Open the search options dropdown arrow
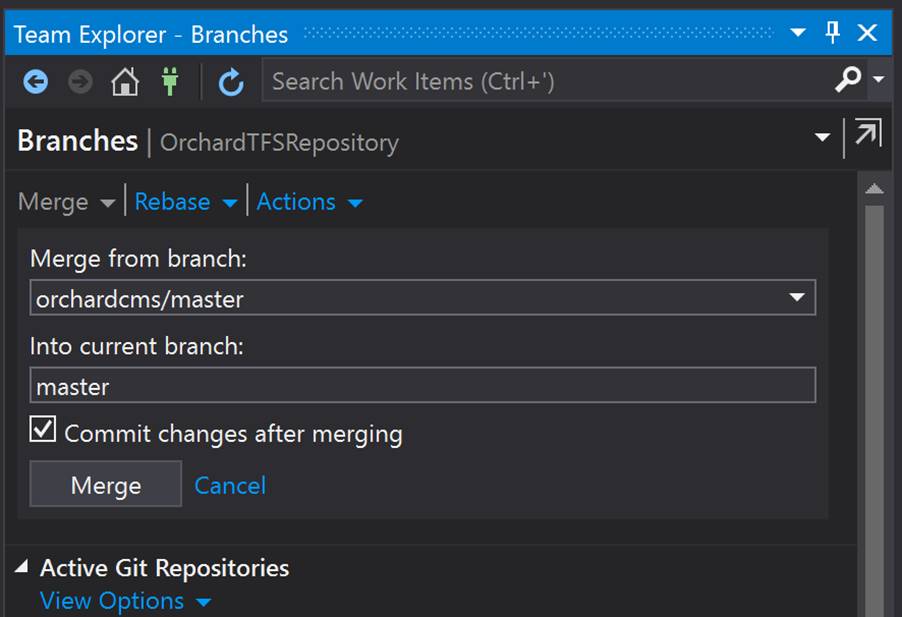 [x=878, y=79]
